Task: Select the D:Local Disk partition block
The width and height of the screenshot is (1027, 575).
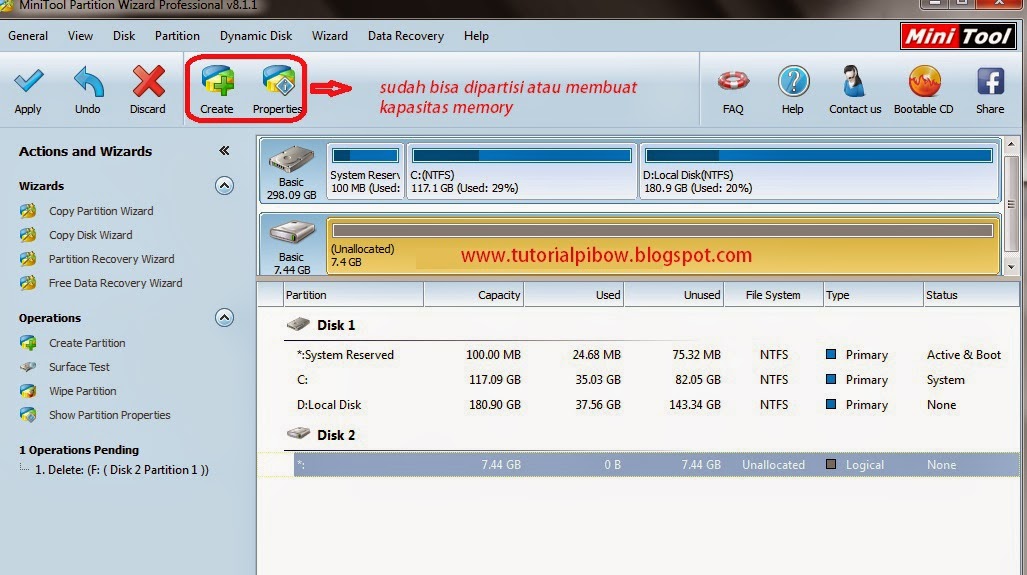Action: (x=819, y=172)
